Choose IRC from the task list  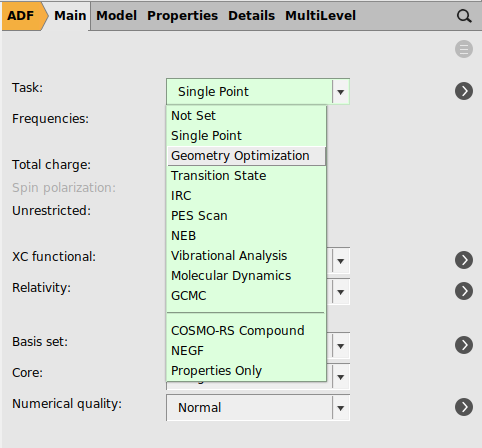[x=246, y=196]
